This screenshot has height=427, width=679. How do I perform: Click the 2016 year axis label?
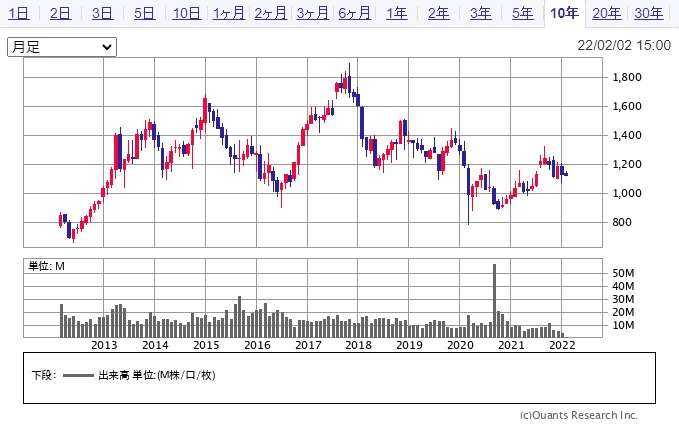click(257, 345)
